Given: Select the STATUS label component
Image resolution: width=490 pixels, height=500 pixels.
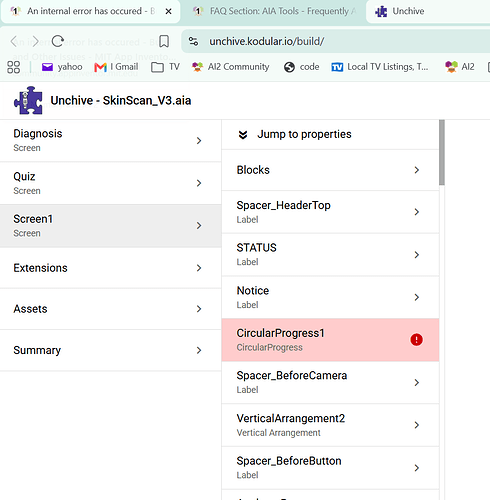Looking at the screenshot, I should coord(330,255).
